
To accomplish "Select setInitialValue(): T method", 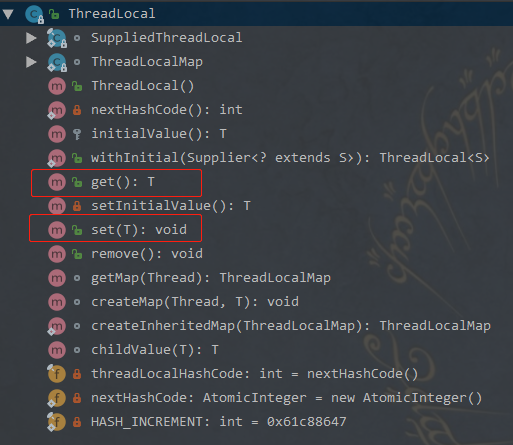I will (171, 206).
